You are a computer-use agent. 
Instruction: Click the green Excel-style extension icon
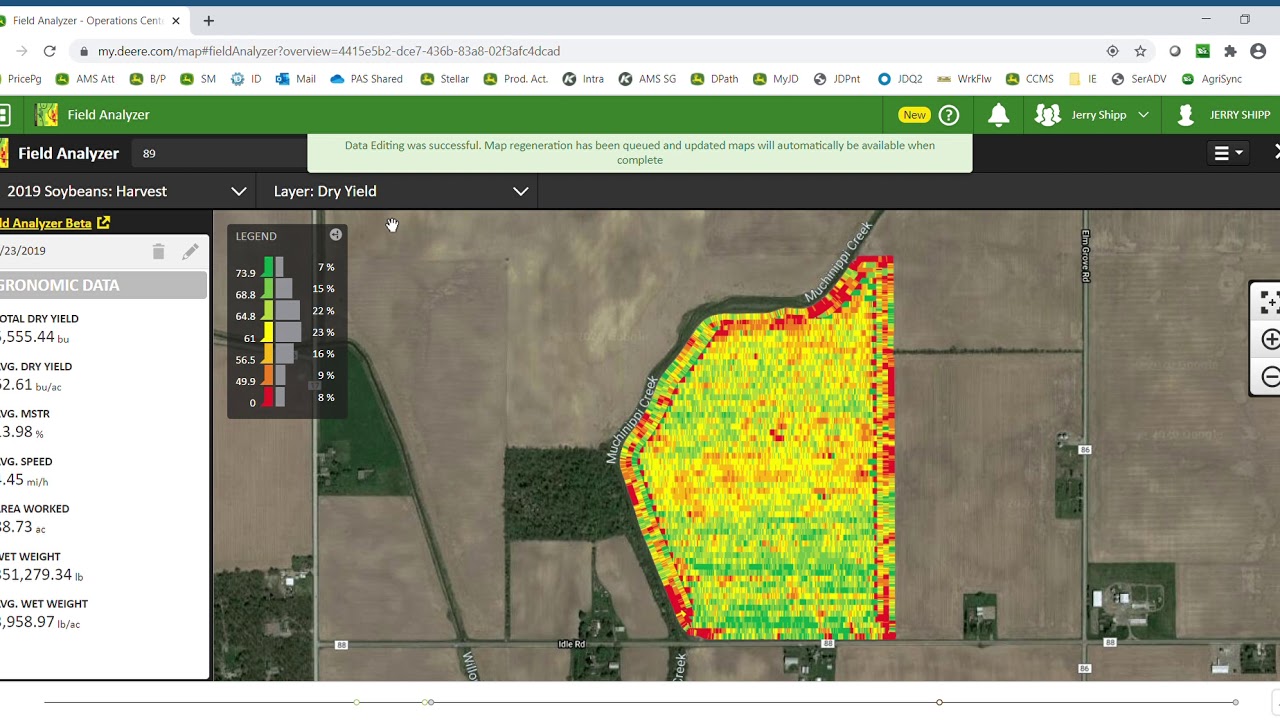[x=1202, y=51]
